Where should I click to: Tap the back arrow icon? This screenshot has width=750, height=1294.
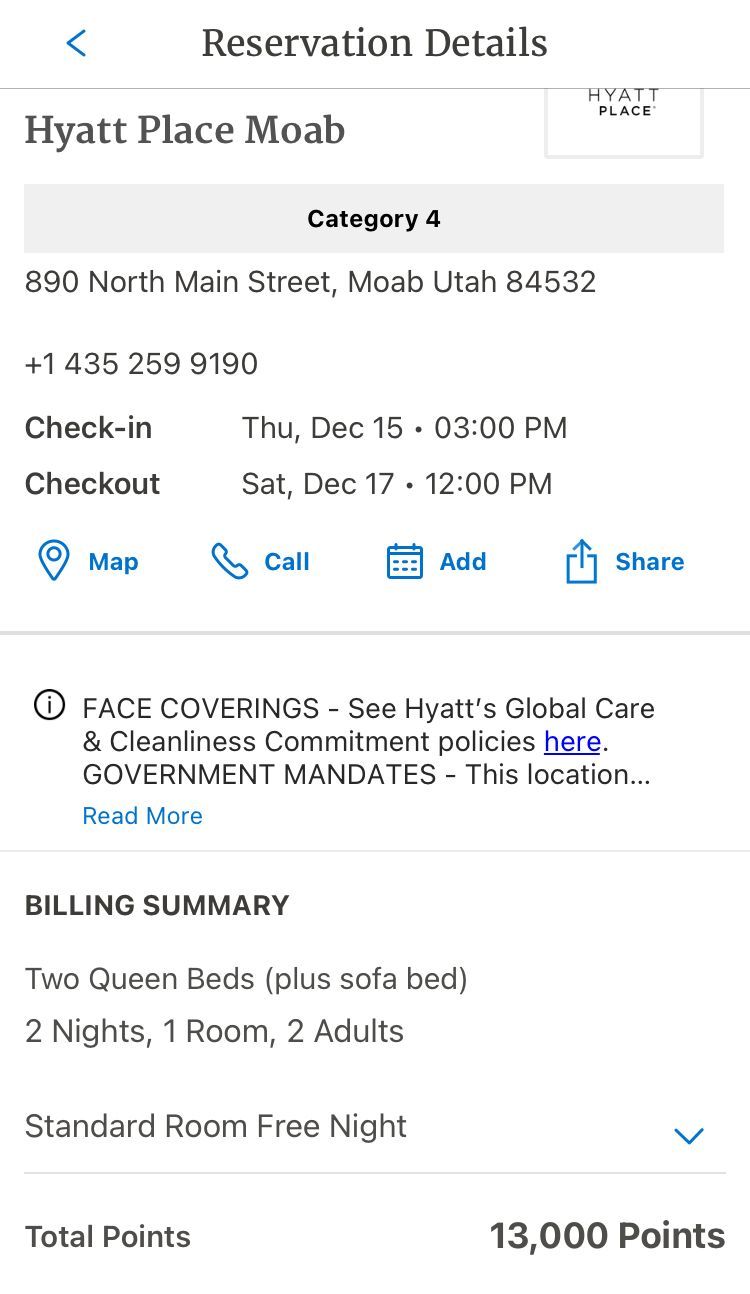pyautogui.click(x=76, y=43)
